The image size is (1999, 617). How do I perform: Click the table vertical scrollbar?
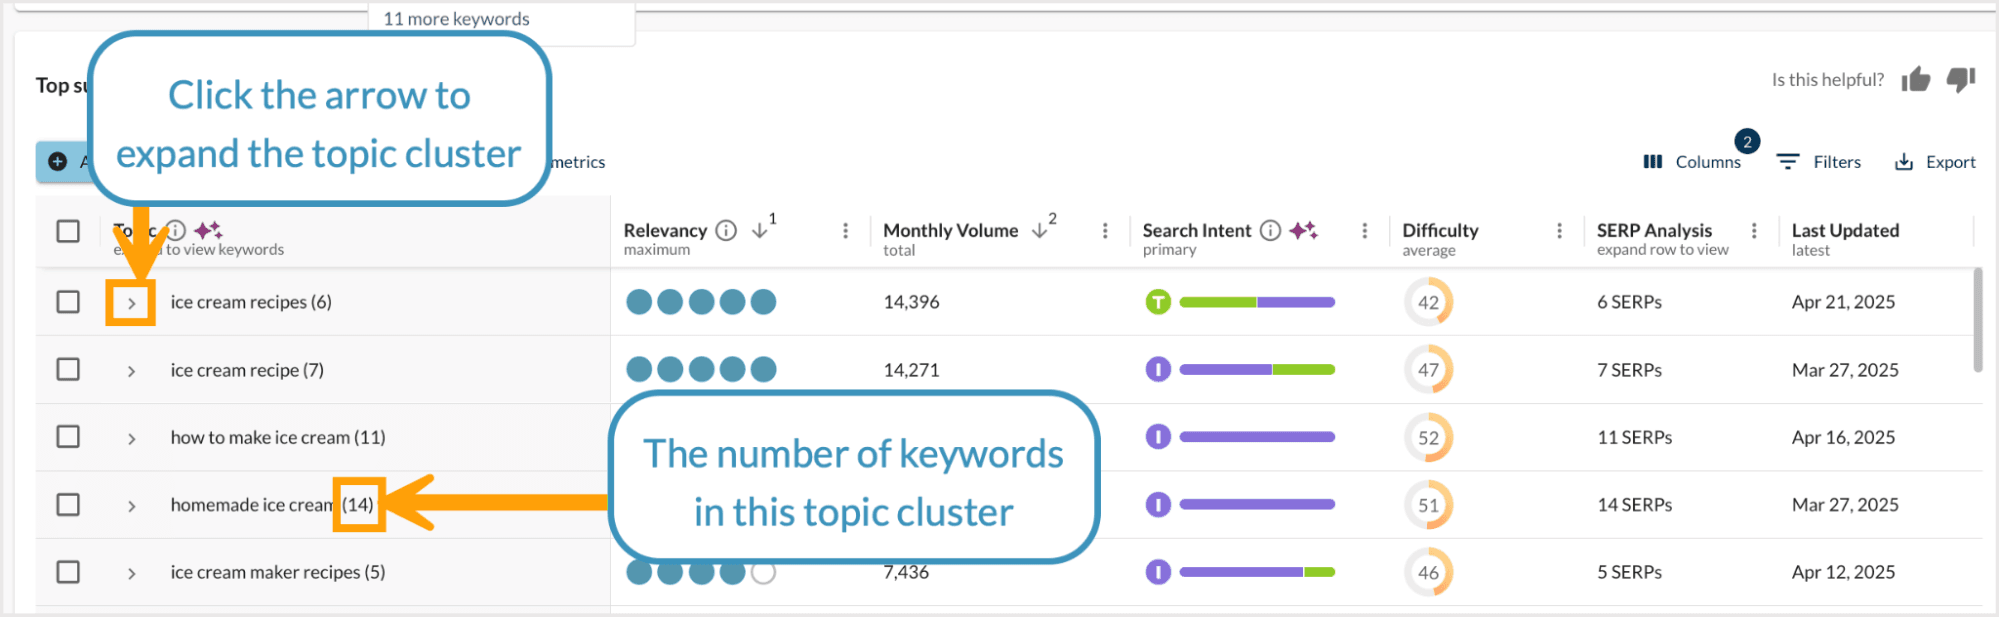pos(1977,320)
